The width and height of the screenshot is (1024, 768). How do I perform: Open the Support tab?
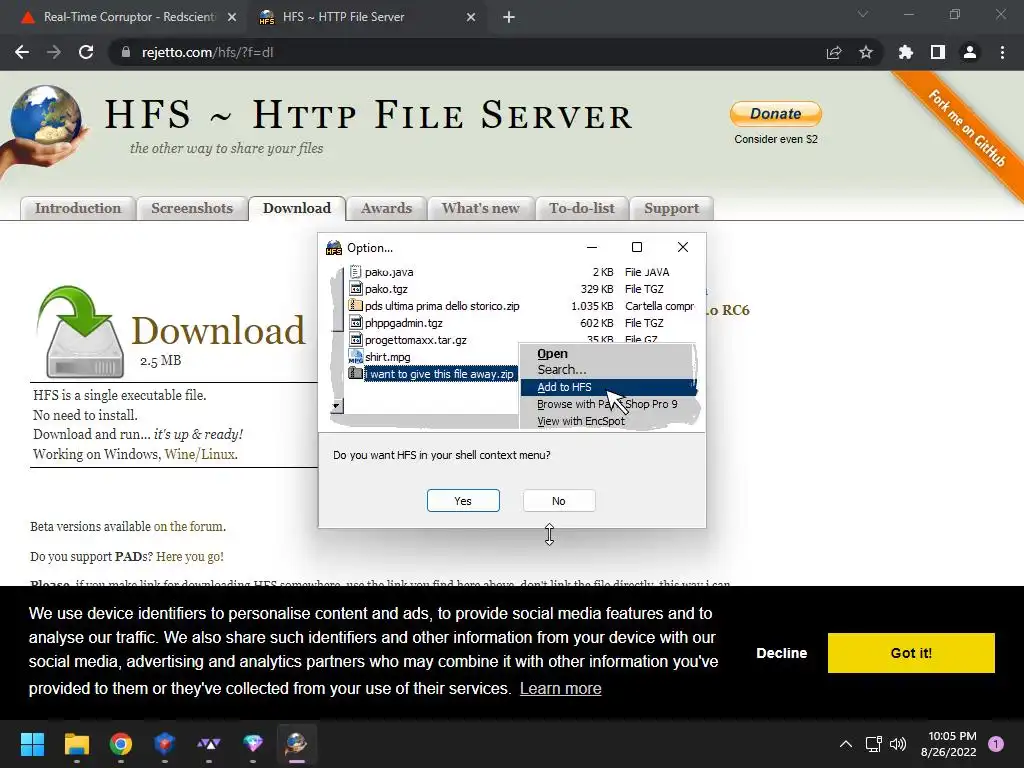click(x=671, y=208)
